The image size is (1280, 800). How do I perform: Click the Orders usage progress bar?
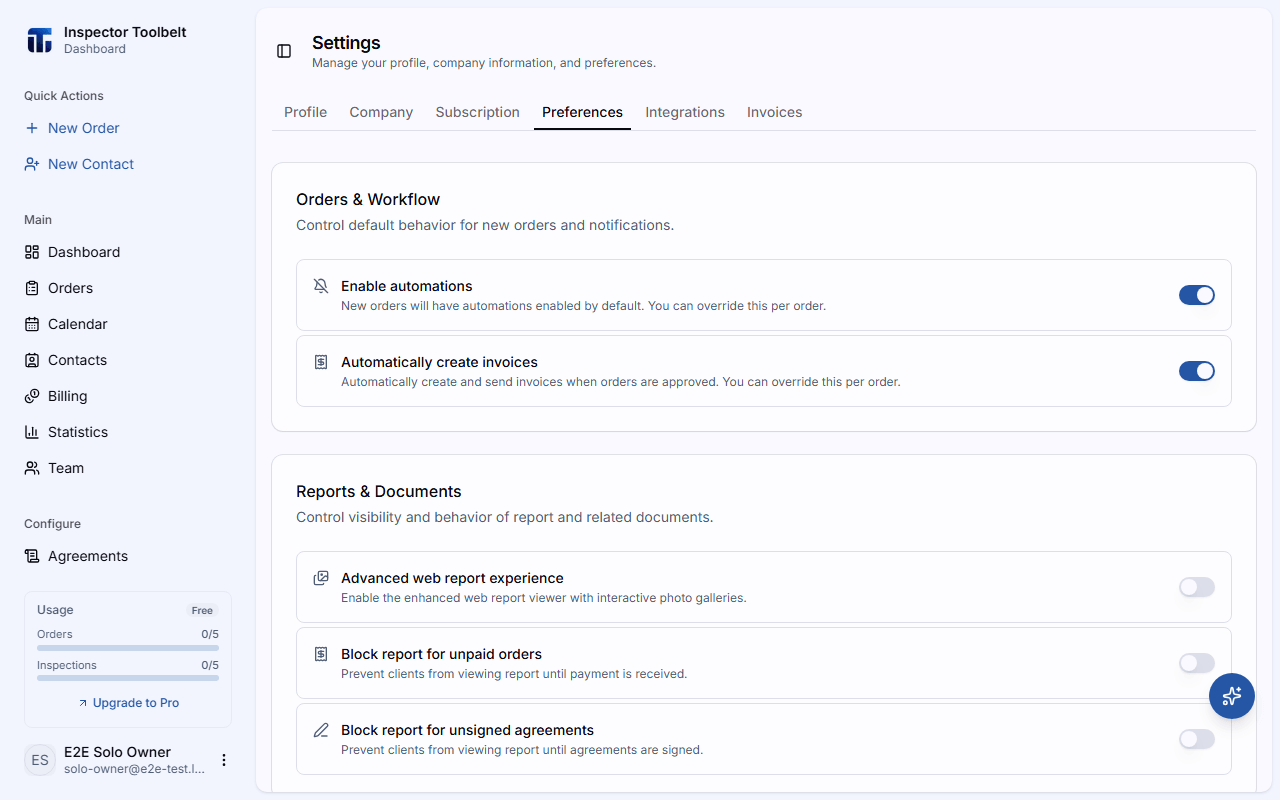(128, 648)
